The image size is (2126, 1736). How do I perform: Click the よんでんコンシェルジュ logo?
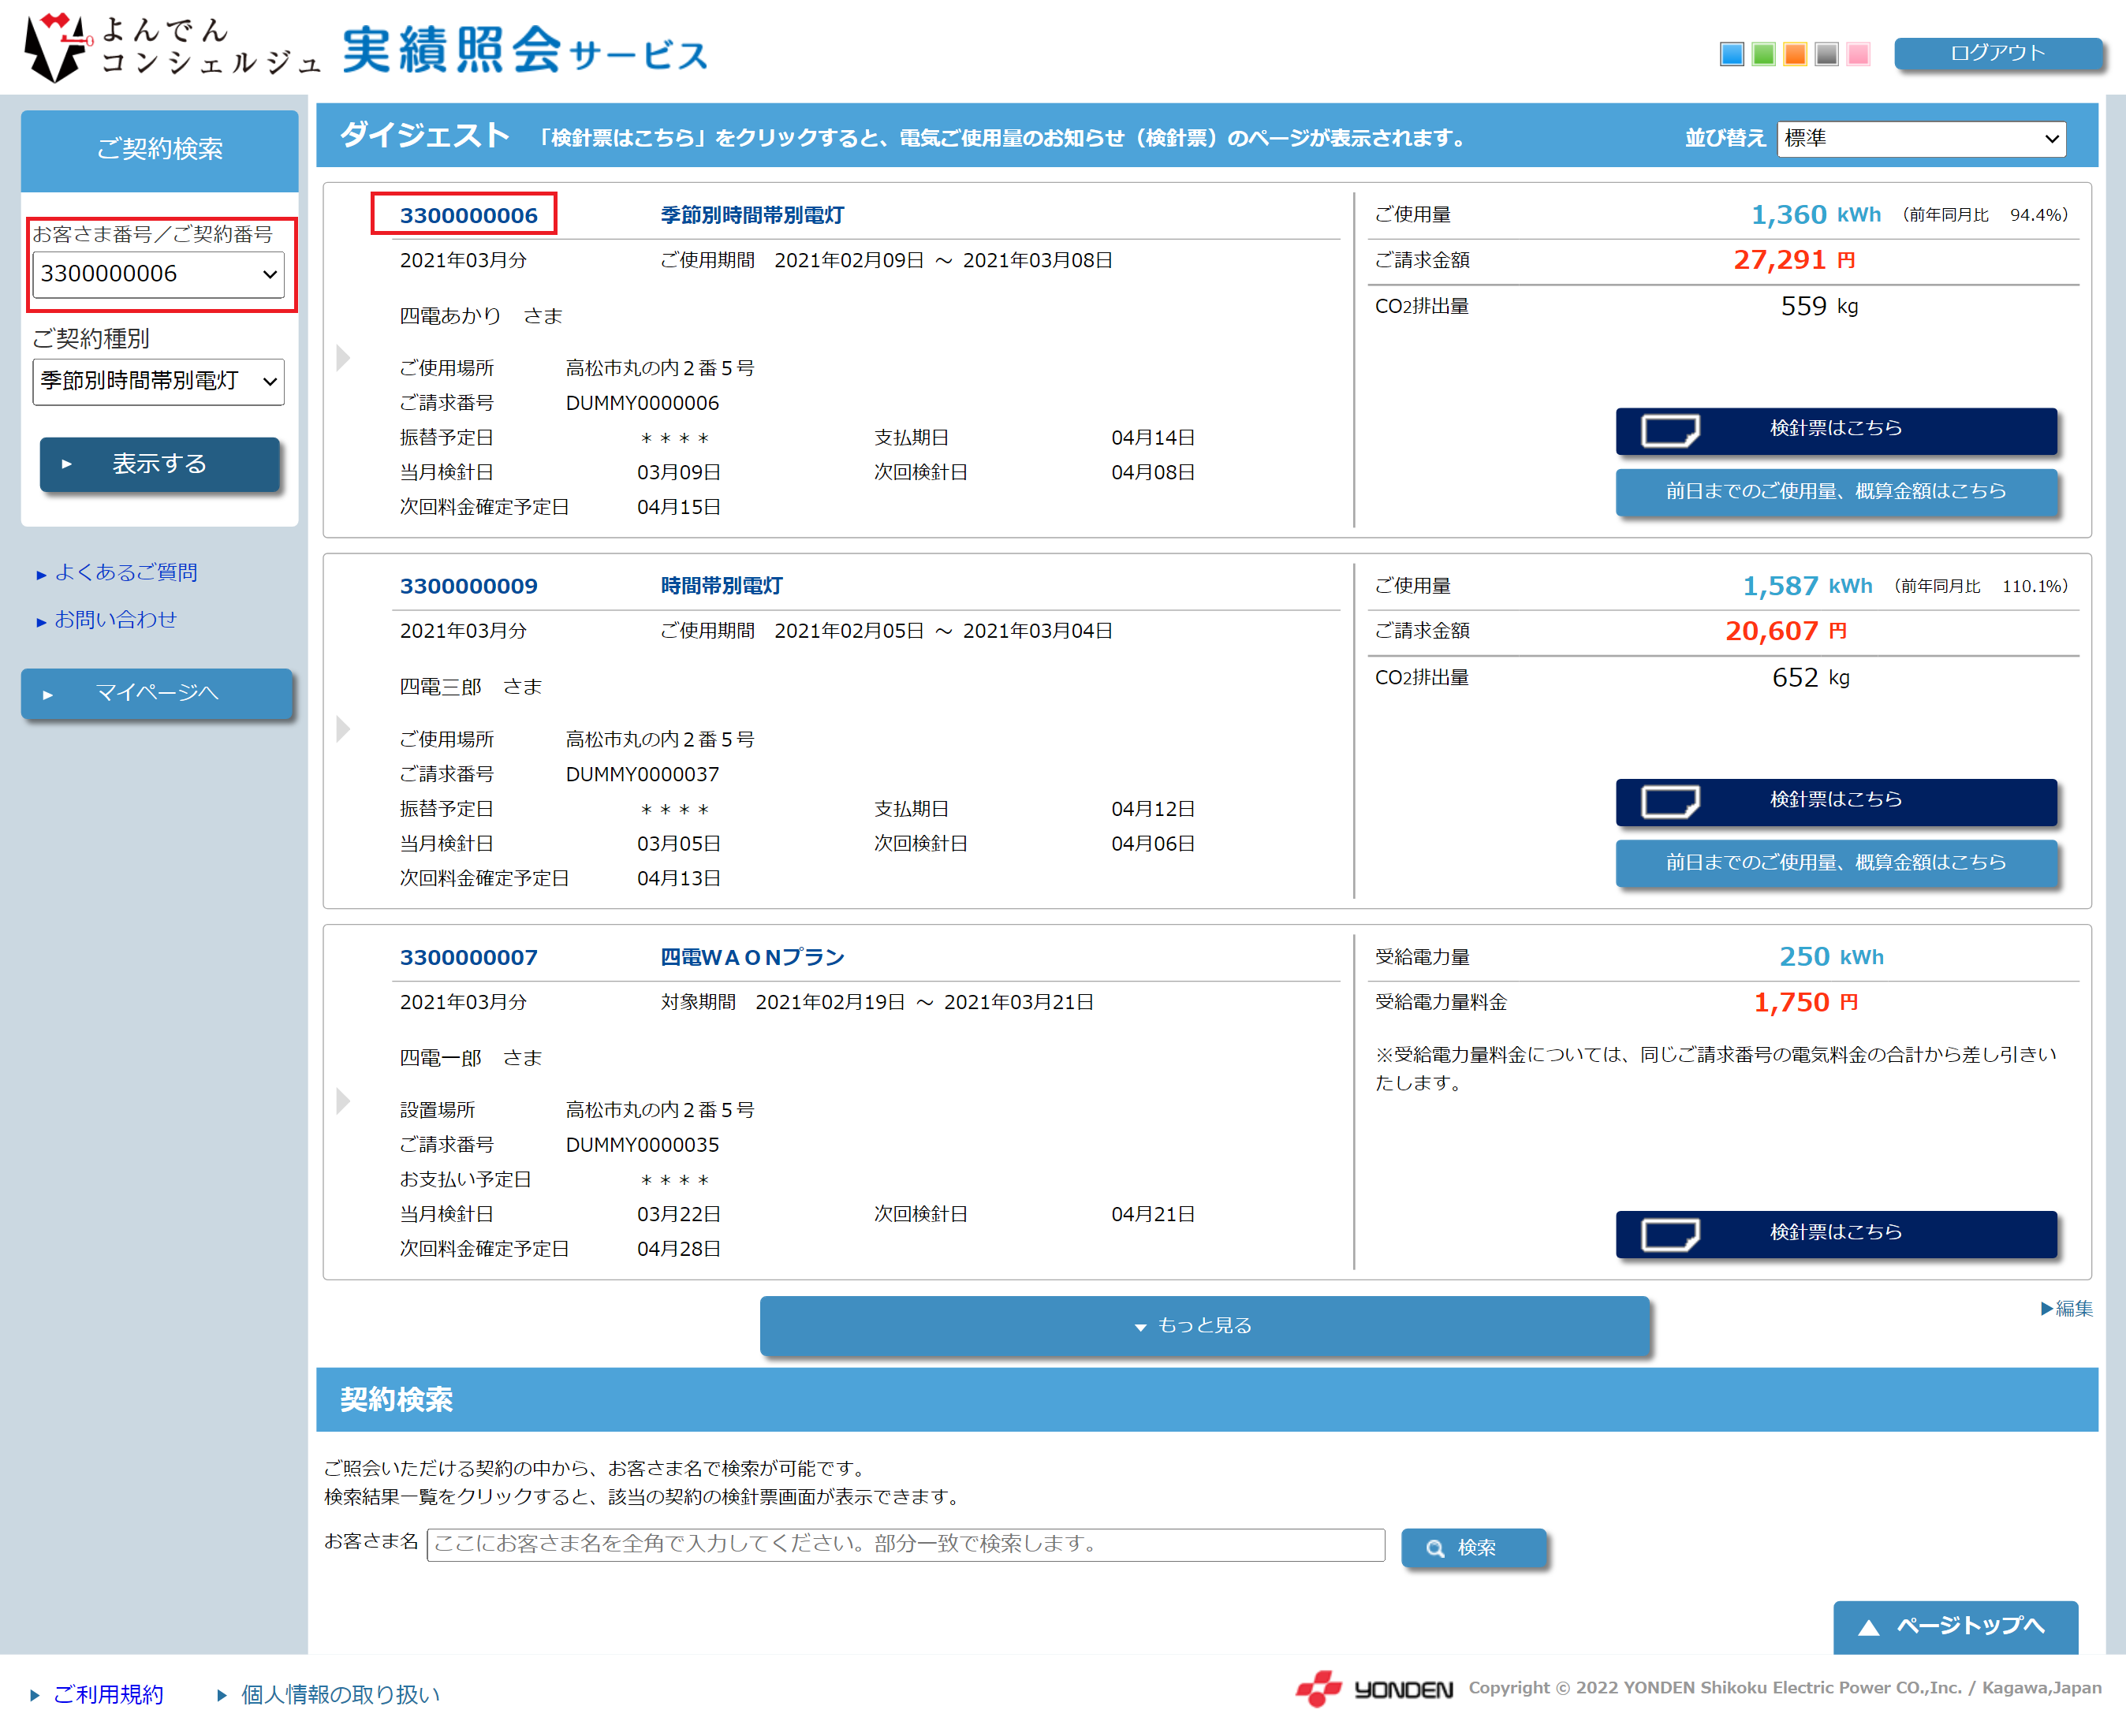[170, 47]
